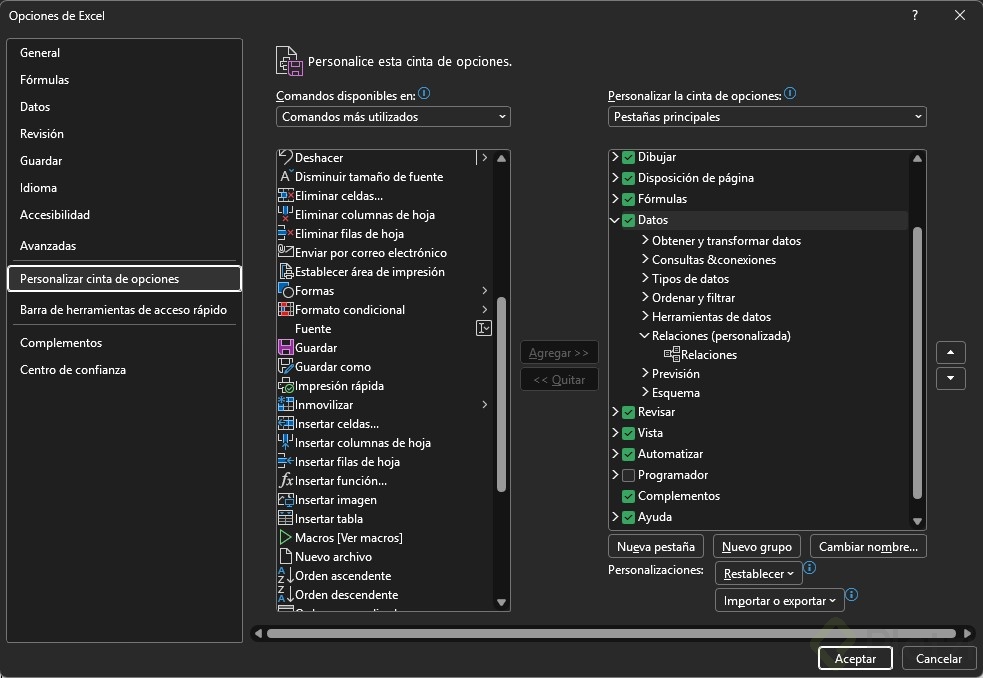Click the Formas shapes icon

(x=286, y=290)
